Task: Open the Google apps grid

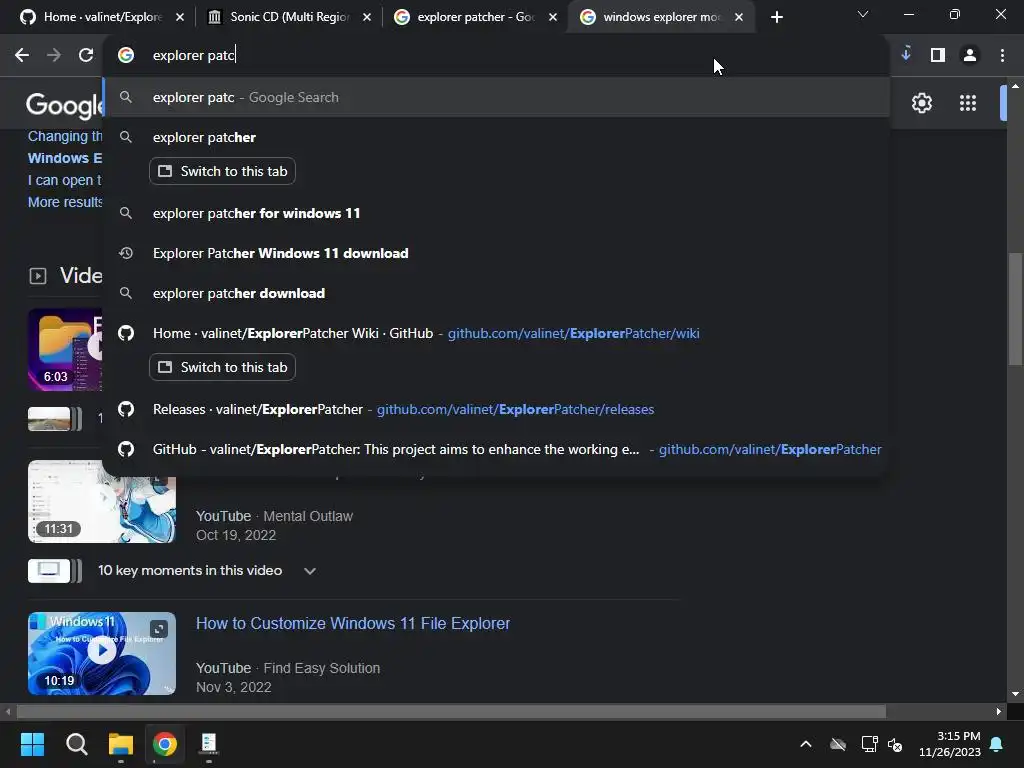Action: pos(968,103)
